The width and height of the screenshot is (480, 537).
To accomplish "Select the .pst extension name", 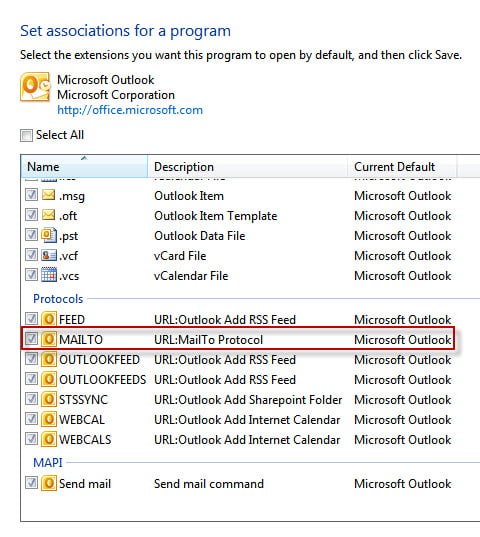I will [x=68, y=236].
